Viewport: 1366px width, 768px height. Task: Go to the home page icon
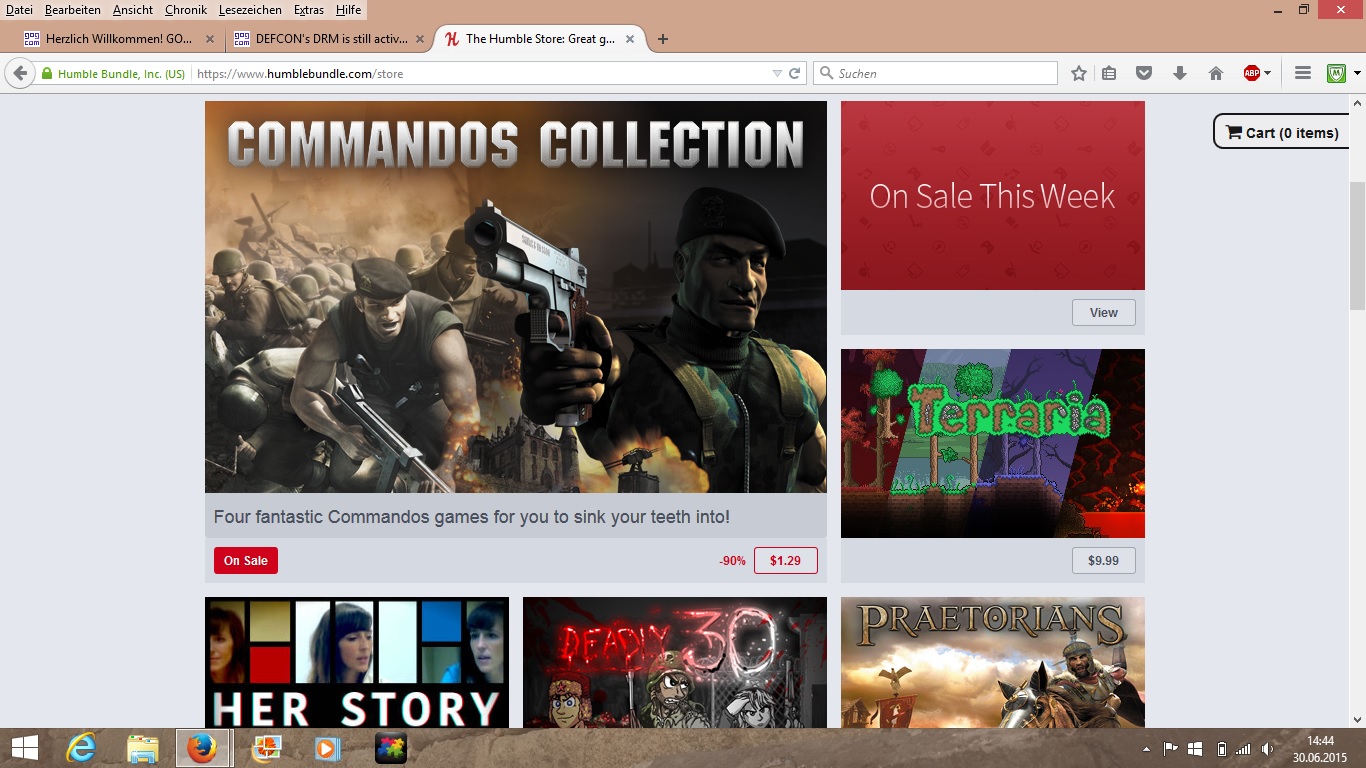click(1216, 73)
